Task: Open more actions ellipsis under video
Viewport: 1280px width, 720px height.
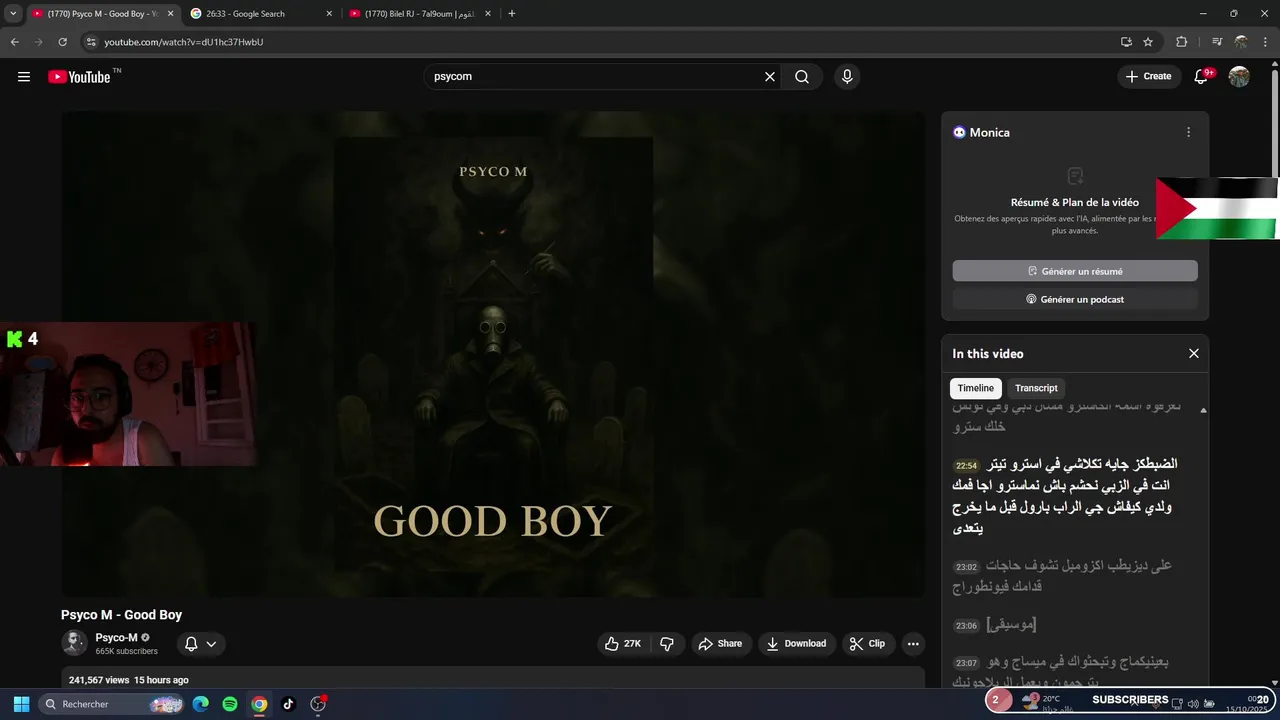Action: click(913, 644)
